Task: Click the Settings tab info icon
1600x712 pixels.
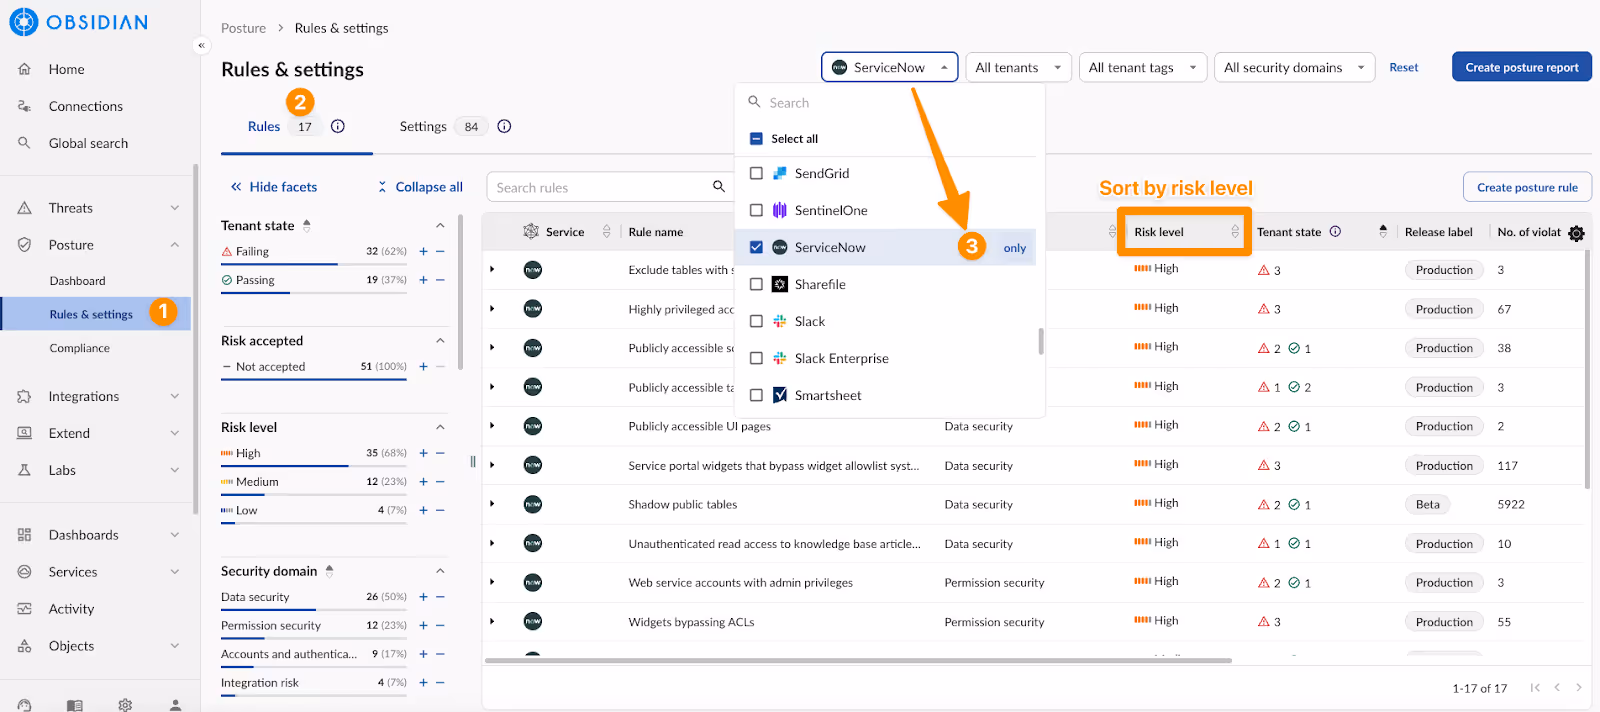Action: (x=504, y=126)
